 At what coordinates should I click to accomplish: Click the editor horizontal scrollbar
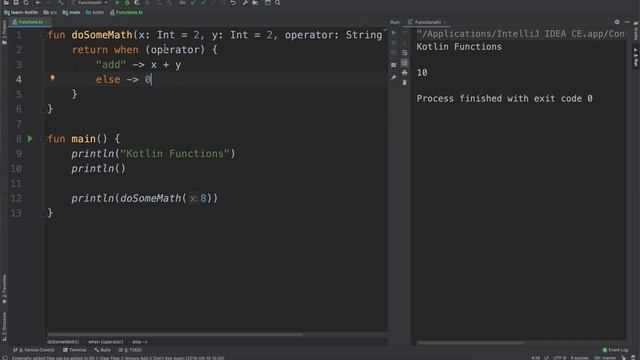pos(175,335)
